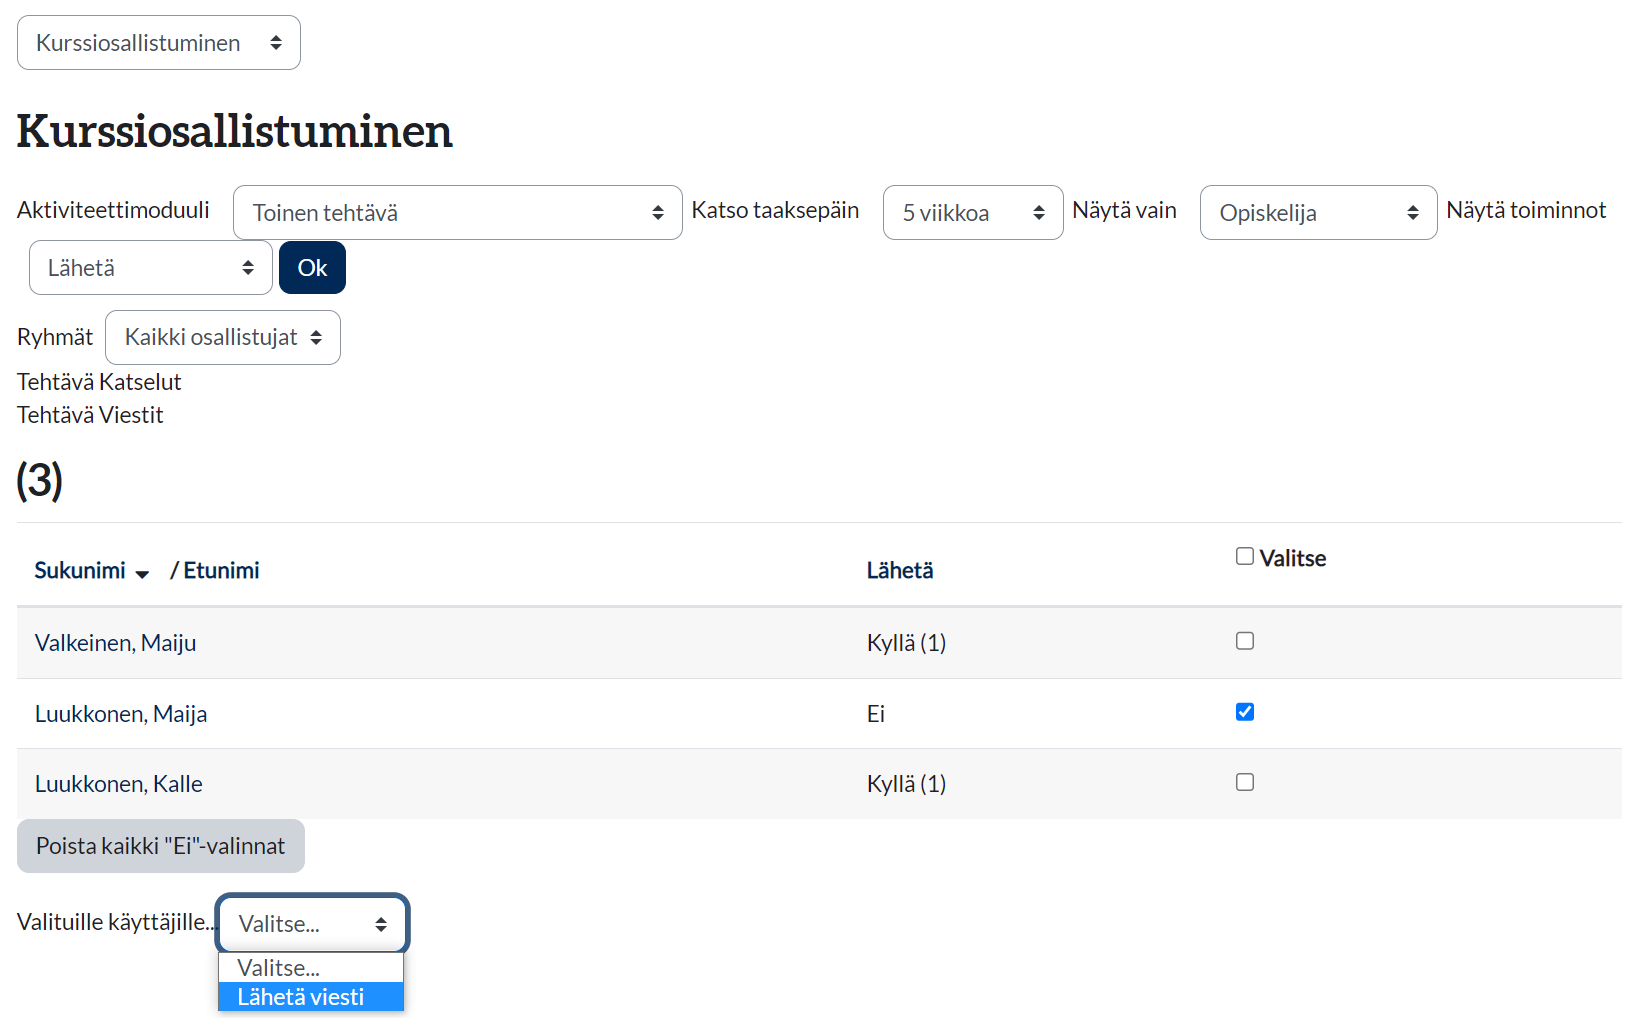Click the Lähetä column header
Viewport: 1631px width, 1018px height.
899,570
